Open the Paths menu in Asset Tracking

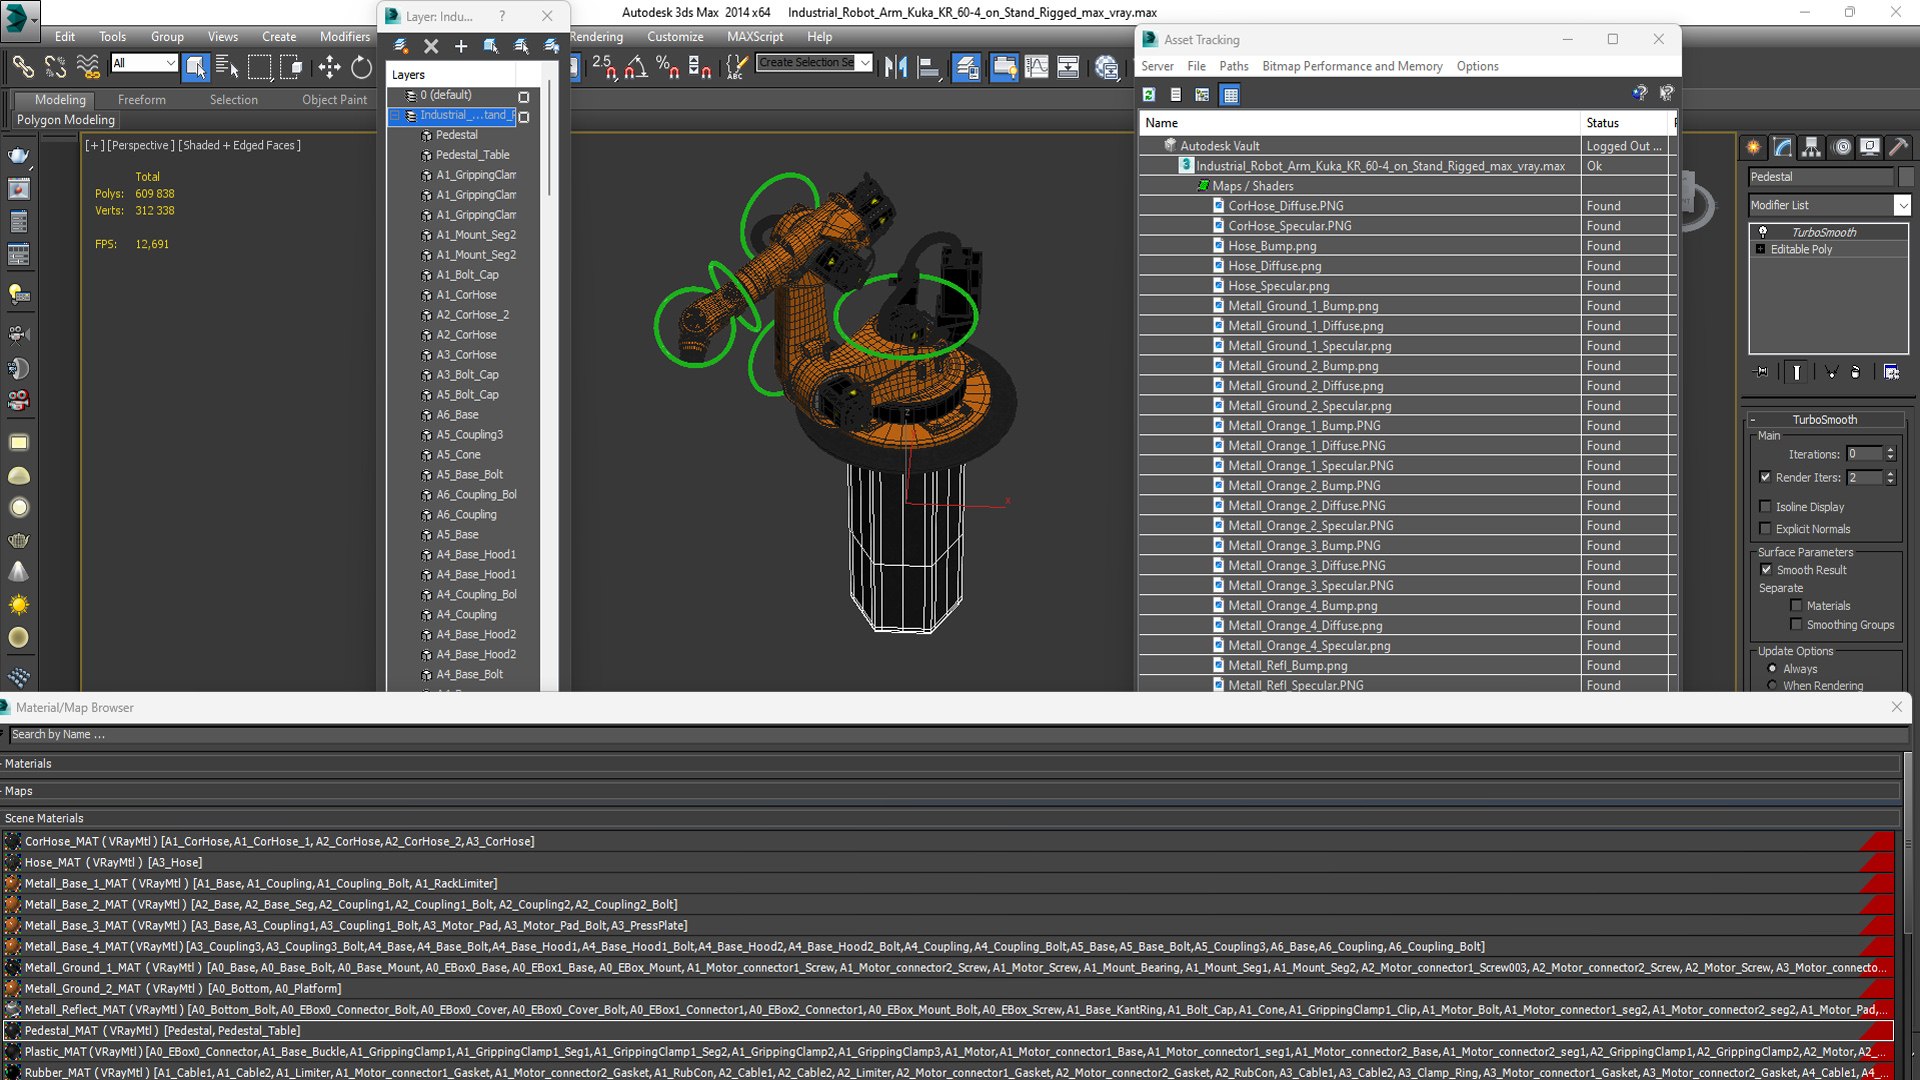click(1233, 66)
